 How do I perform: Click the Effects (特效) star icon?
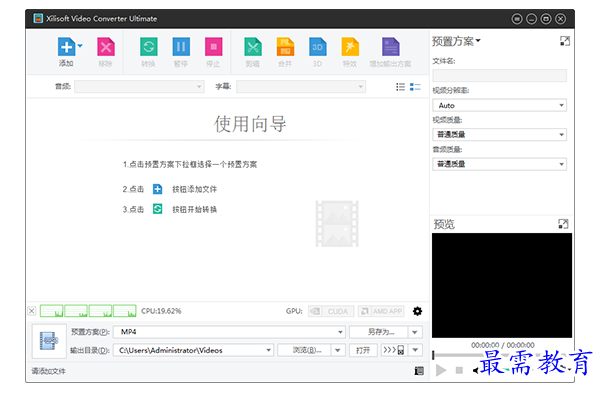point(350,47)
